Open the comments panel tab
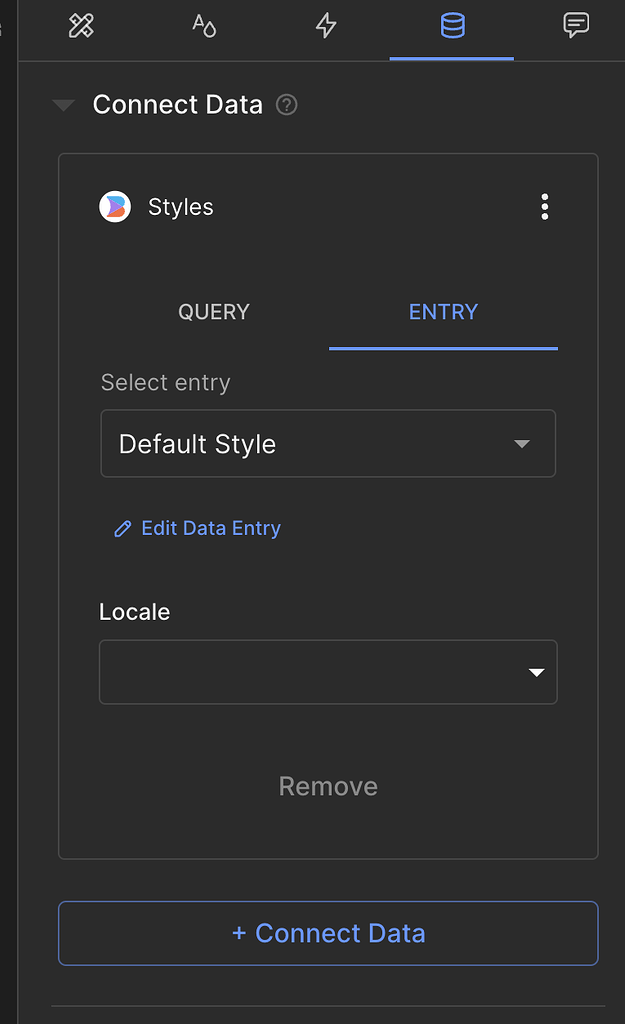This screenshot has width=625, height=1024. click(x=576, y=26)
